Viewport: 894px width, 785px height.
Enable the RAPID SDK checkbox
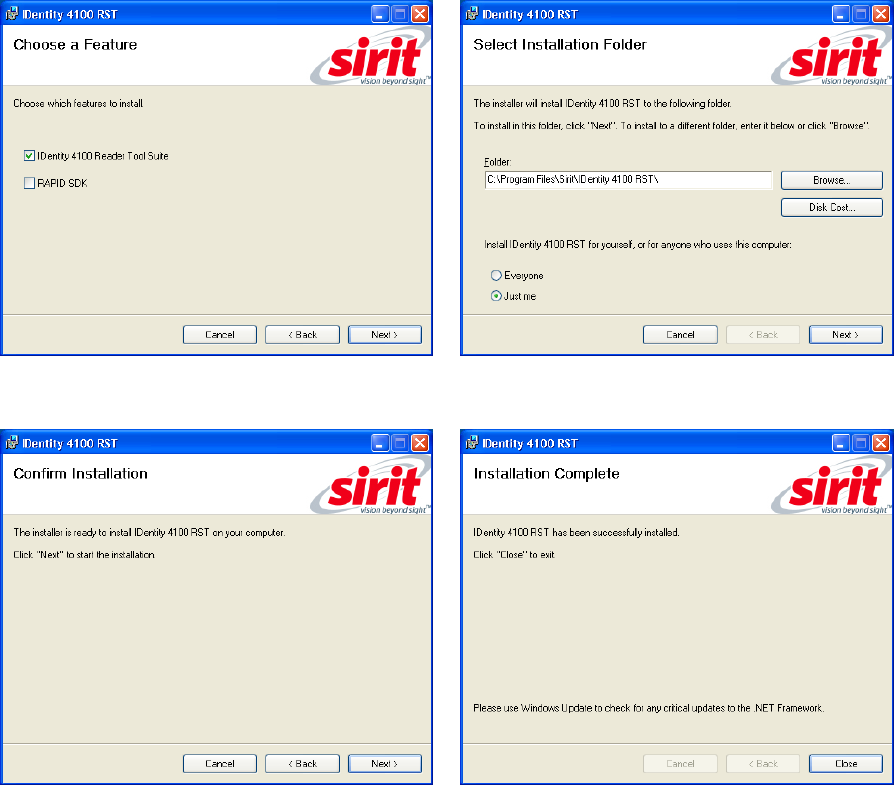click(30, 183)
